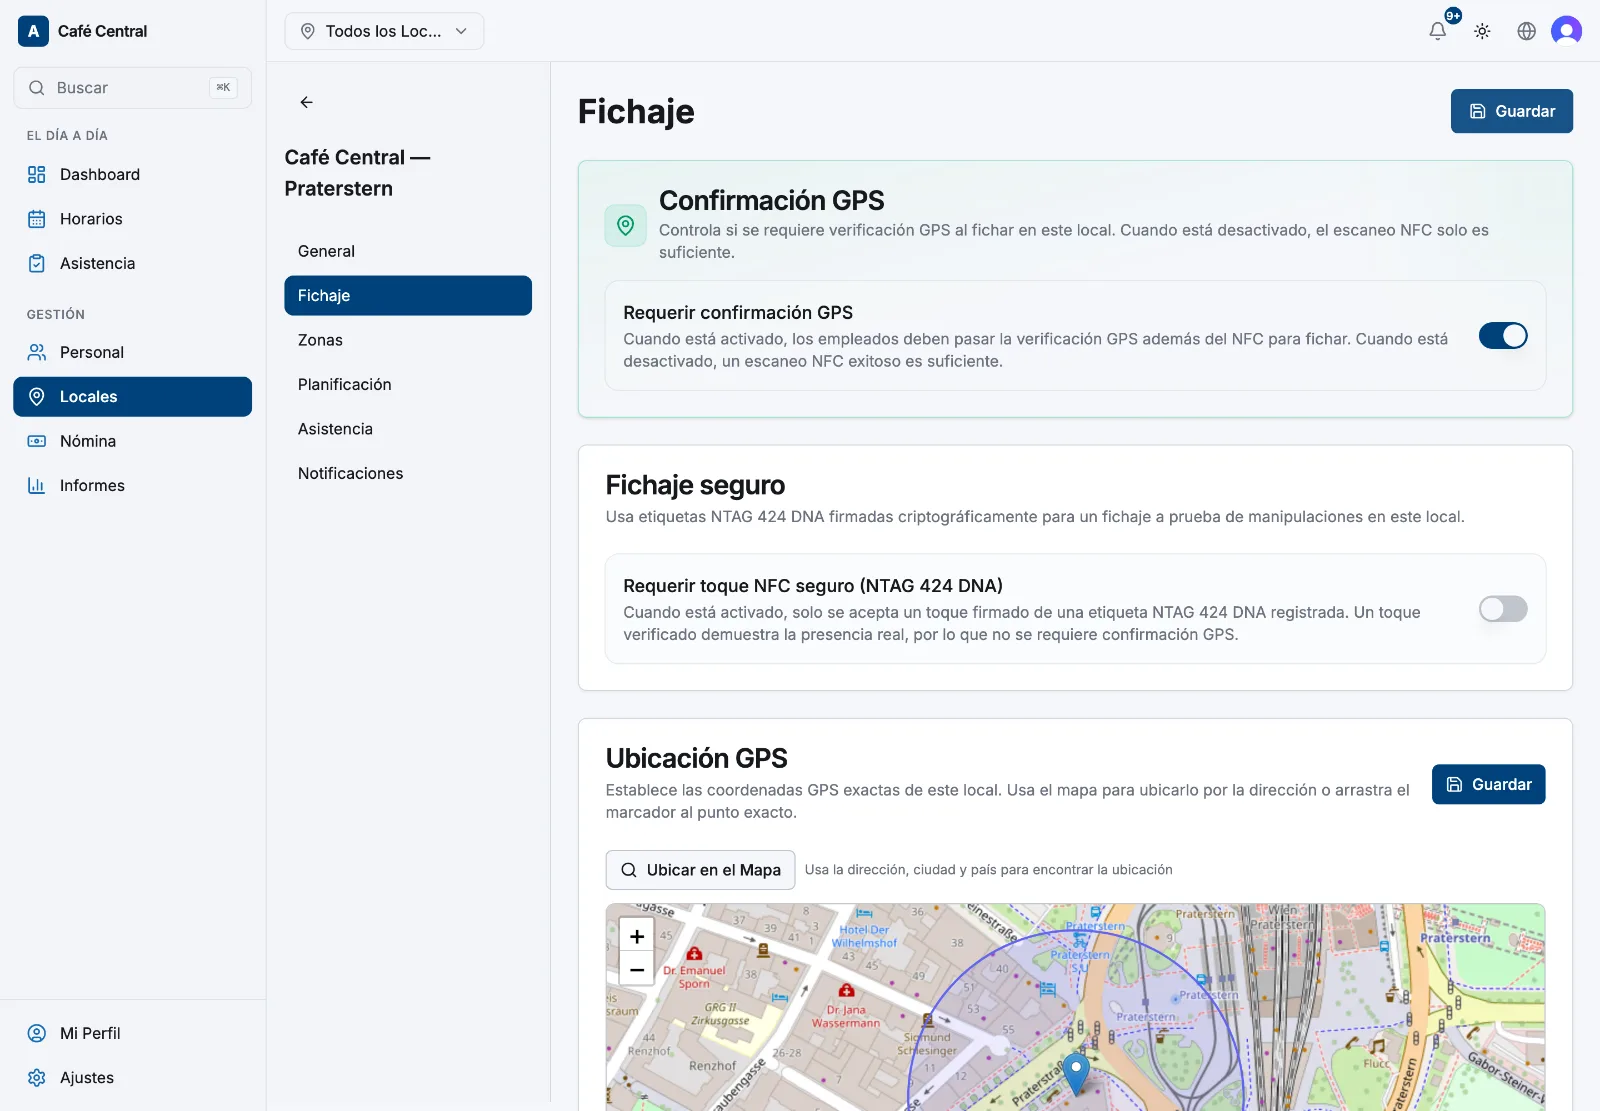Screen dimensions: 1600x1111
Task: Click the Fichaje page heading
Action: click(x=636, y=111)
